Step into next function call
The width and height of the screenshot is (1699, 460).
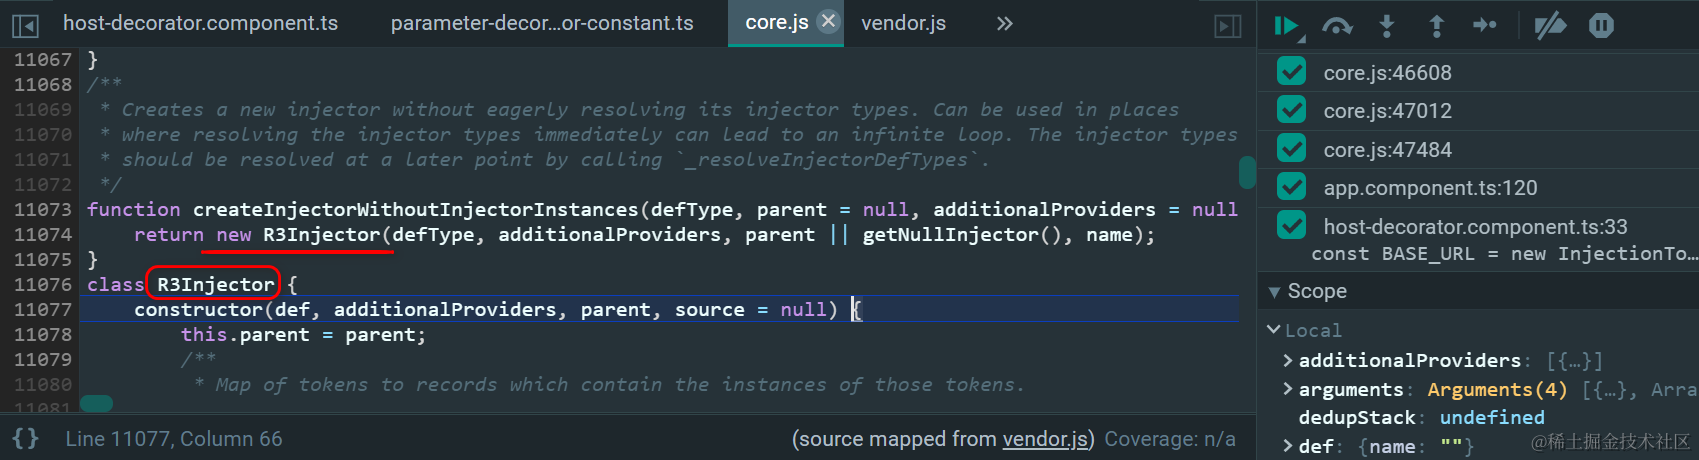(x=1387, y=26)
